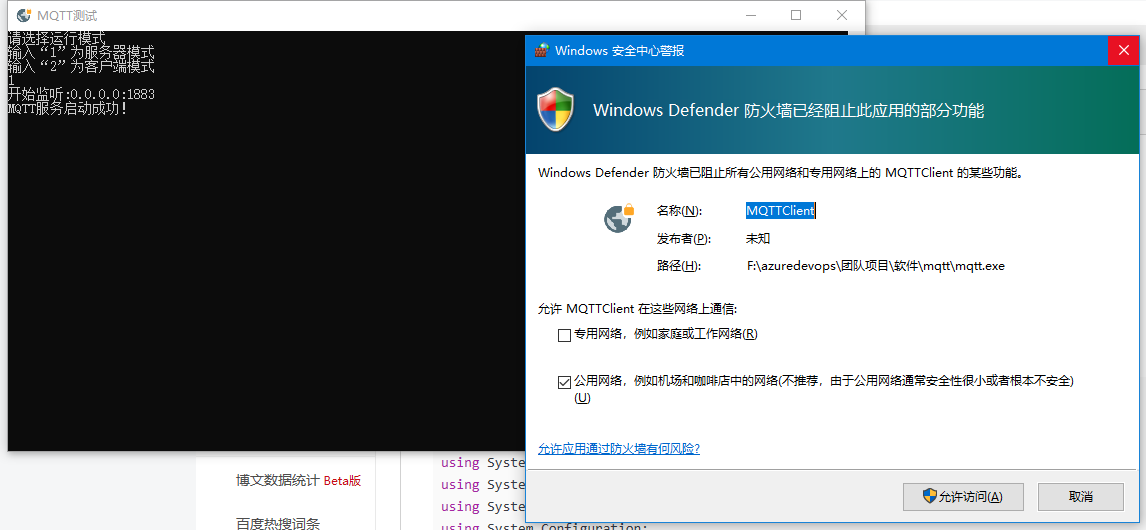The height and width of the screenshot is (530, 1146).
Task: Close the Windows security alert dialog
Action: tap(1123, 50)
